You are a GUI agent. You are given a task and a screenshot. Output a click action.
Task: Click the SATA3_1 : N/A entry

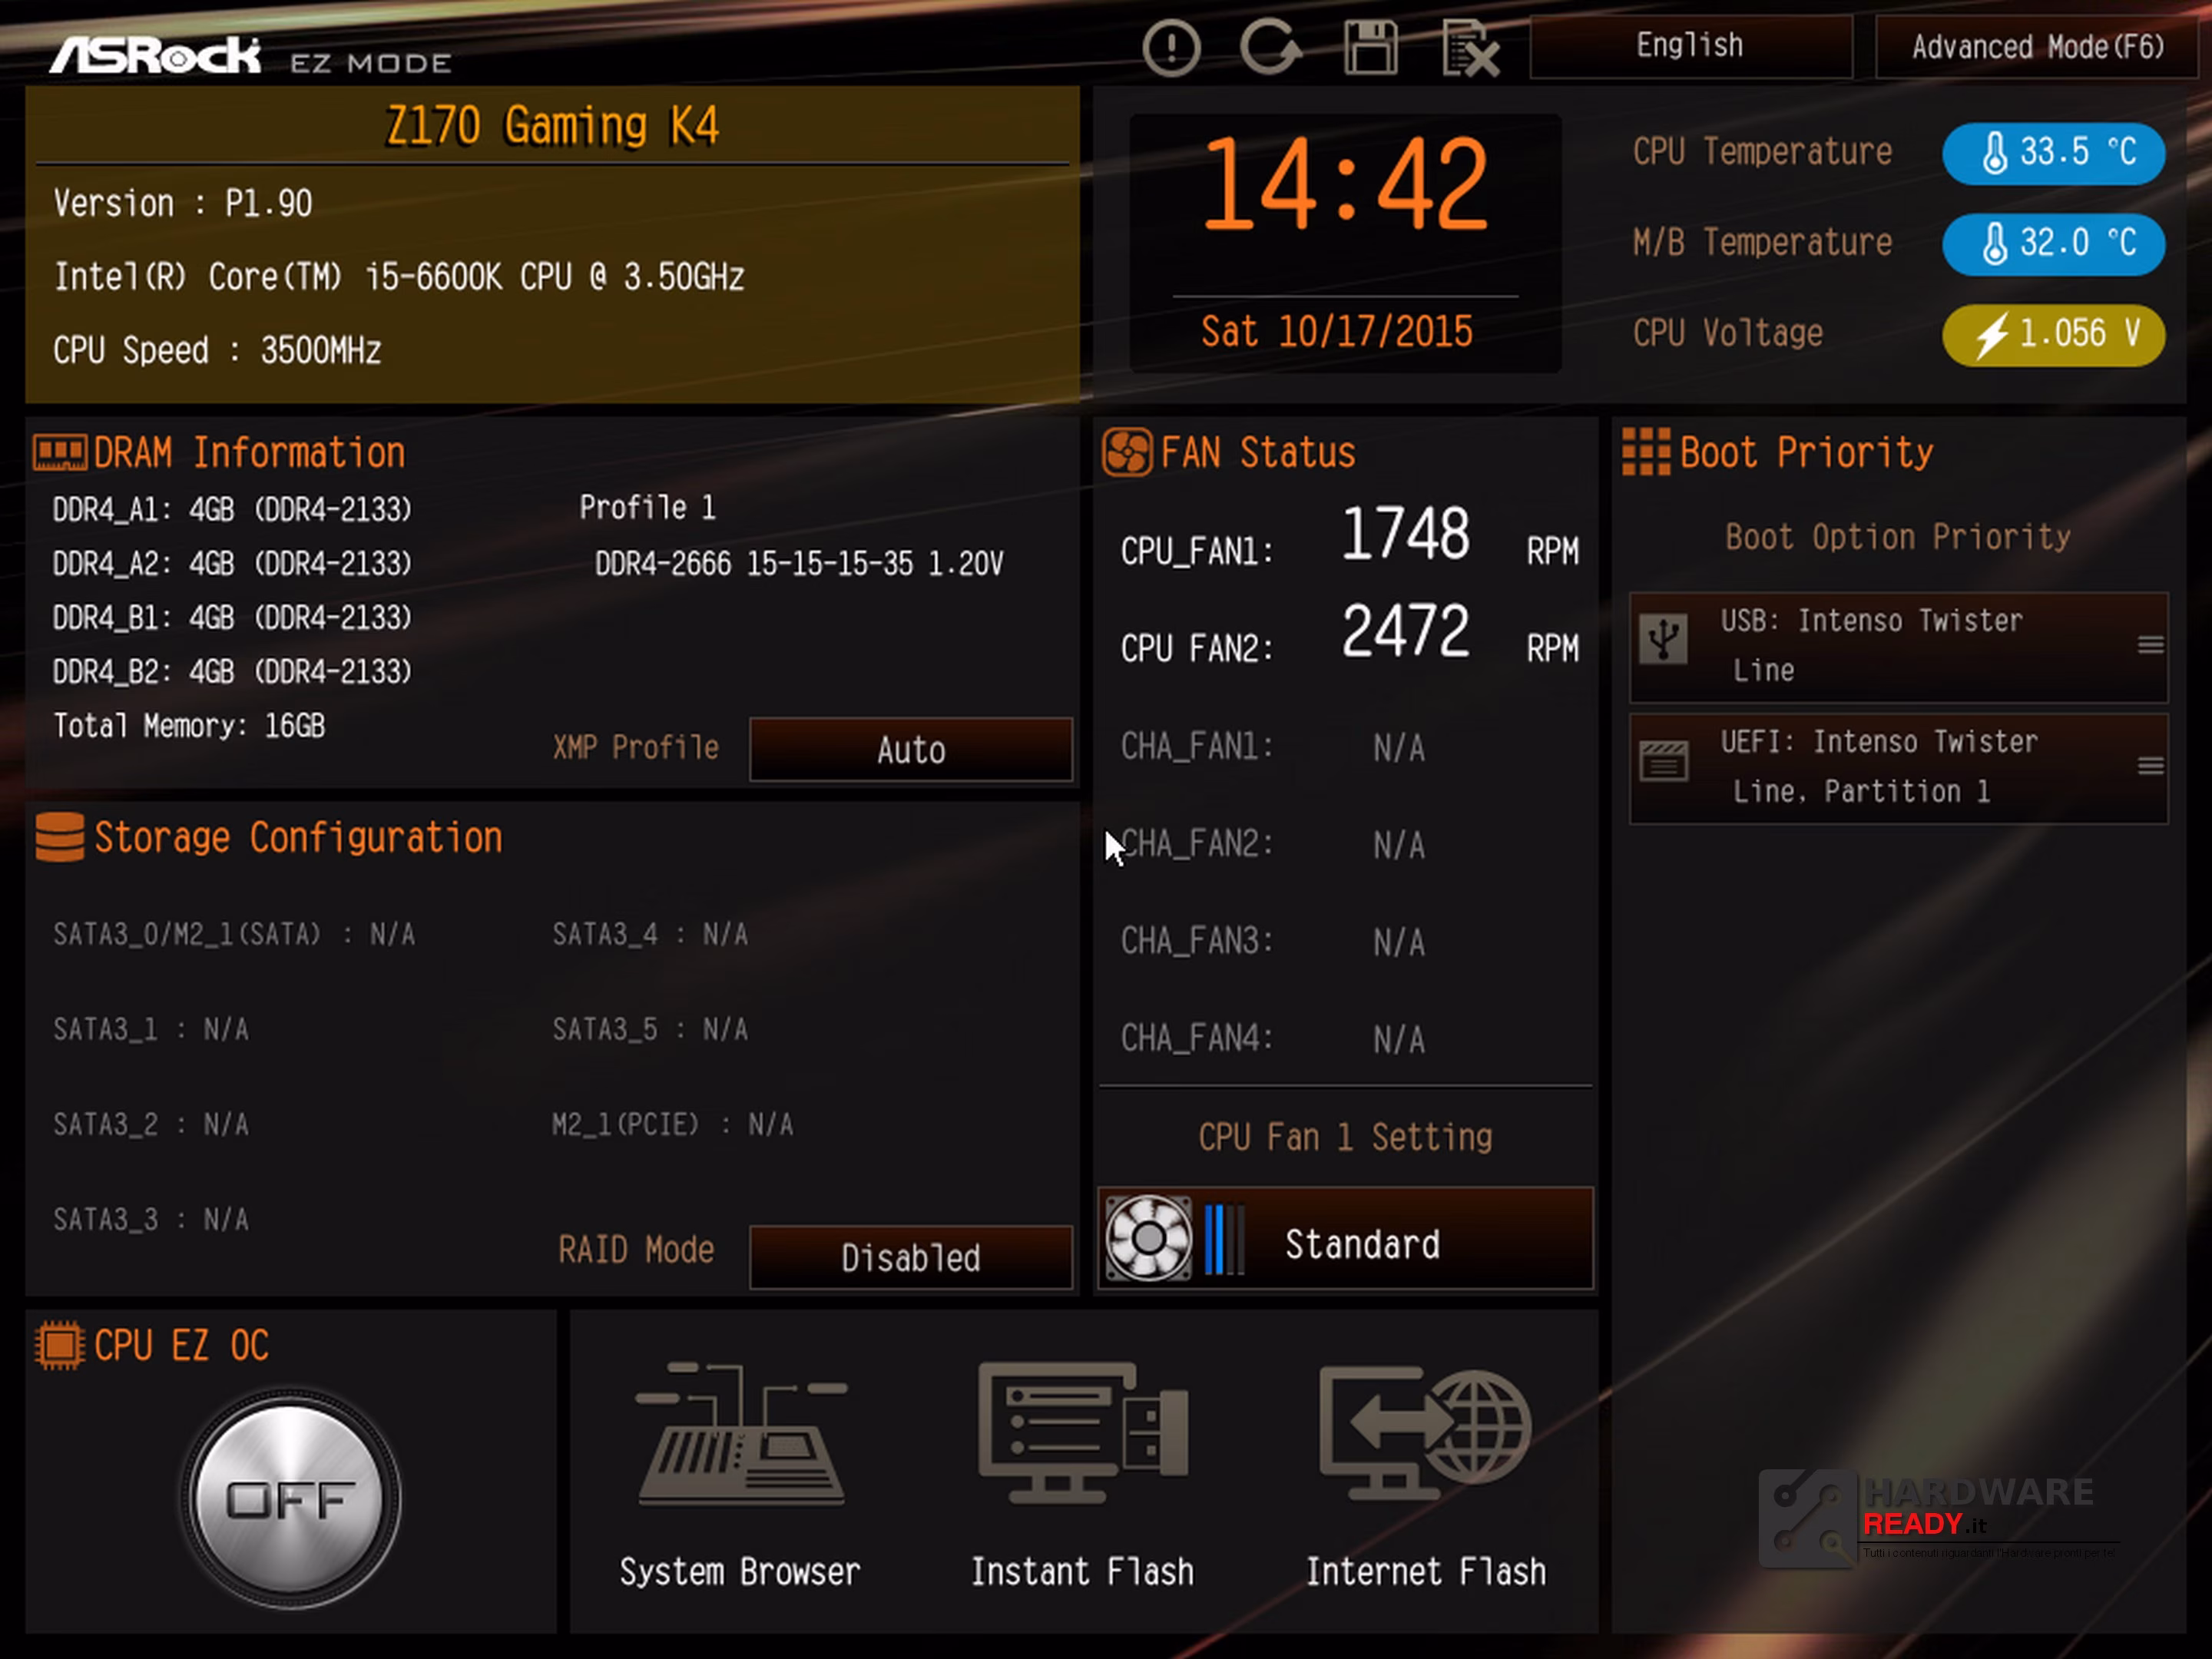[x=150, y=1029]
